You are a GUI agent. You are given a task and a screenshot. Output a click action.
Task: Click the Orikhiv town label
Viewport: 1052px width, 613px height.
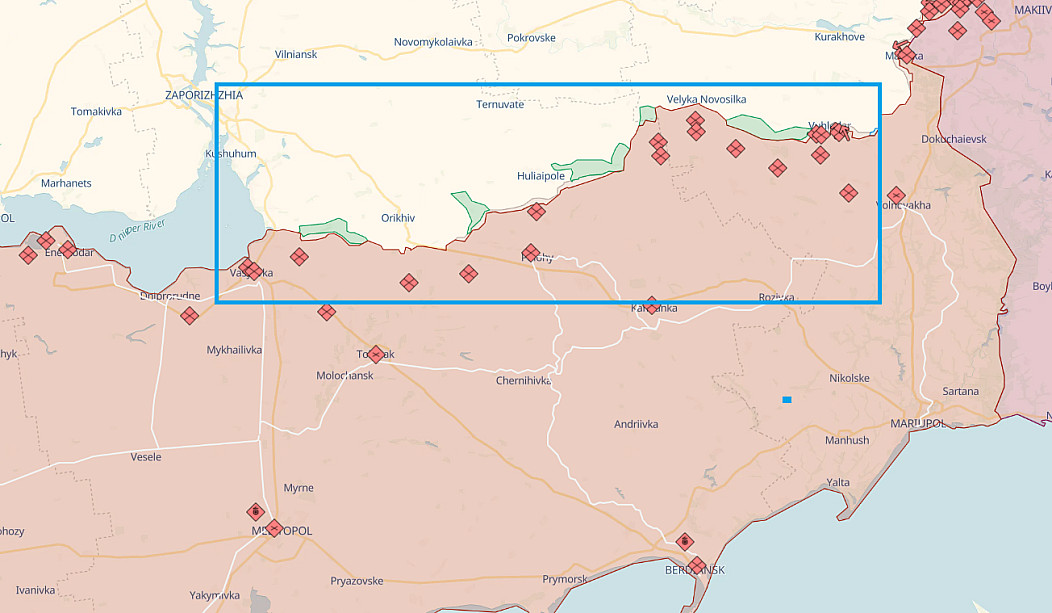pyautogui.click(x=398, y=217)
